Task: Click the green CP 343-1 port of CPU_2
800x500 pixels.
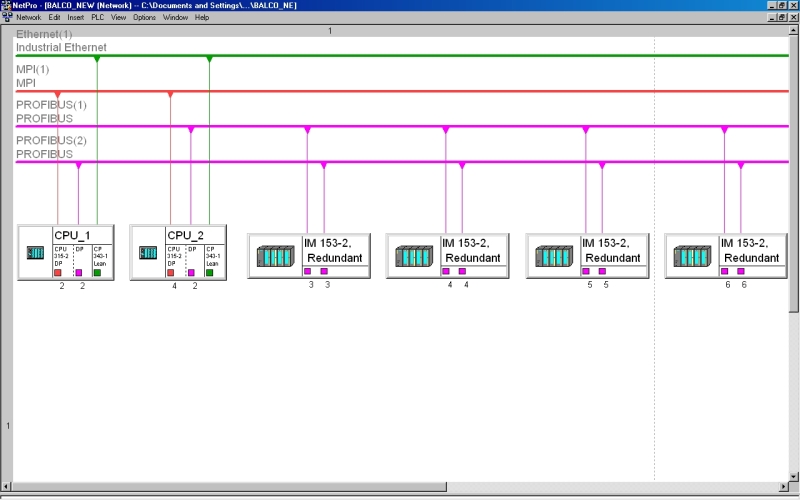Action: coord(209,272)
